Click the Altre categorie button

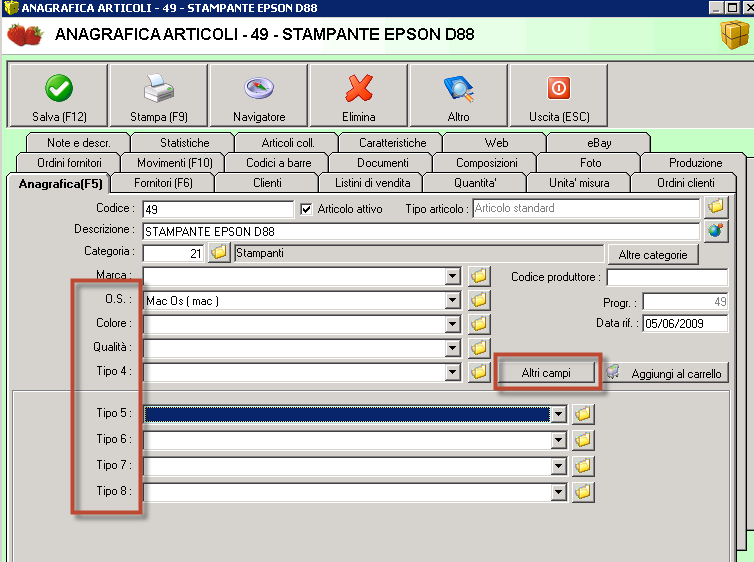(x=653, y=255)
